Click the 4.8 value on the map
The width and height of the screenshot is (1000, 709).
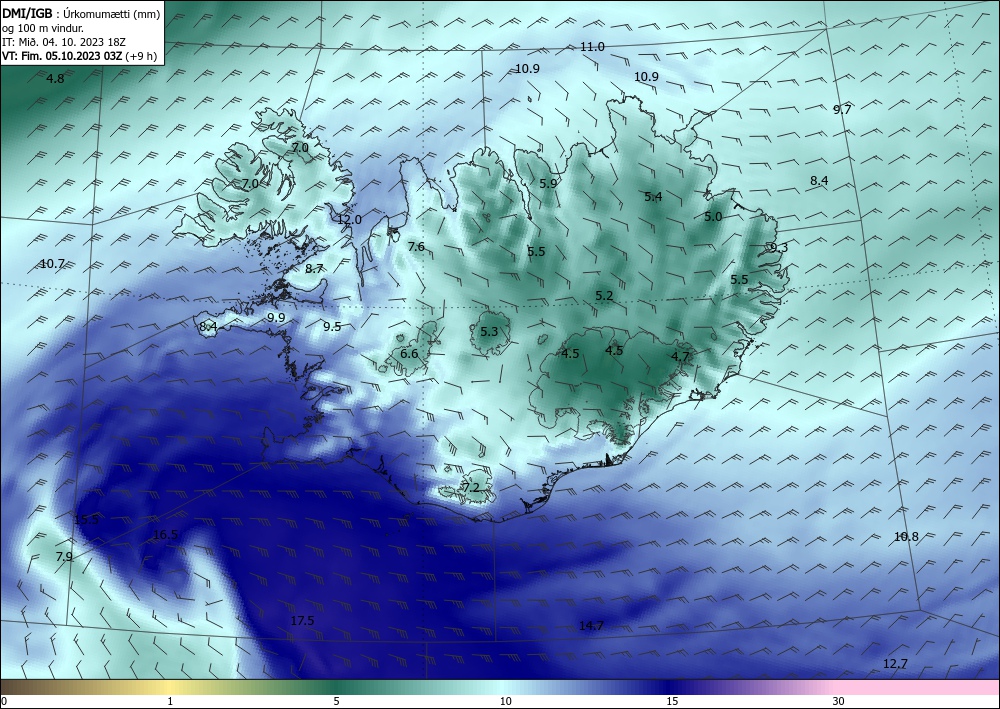pos(56,79)
